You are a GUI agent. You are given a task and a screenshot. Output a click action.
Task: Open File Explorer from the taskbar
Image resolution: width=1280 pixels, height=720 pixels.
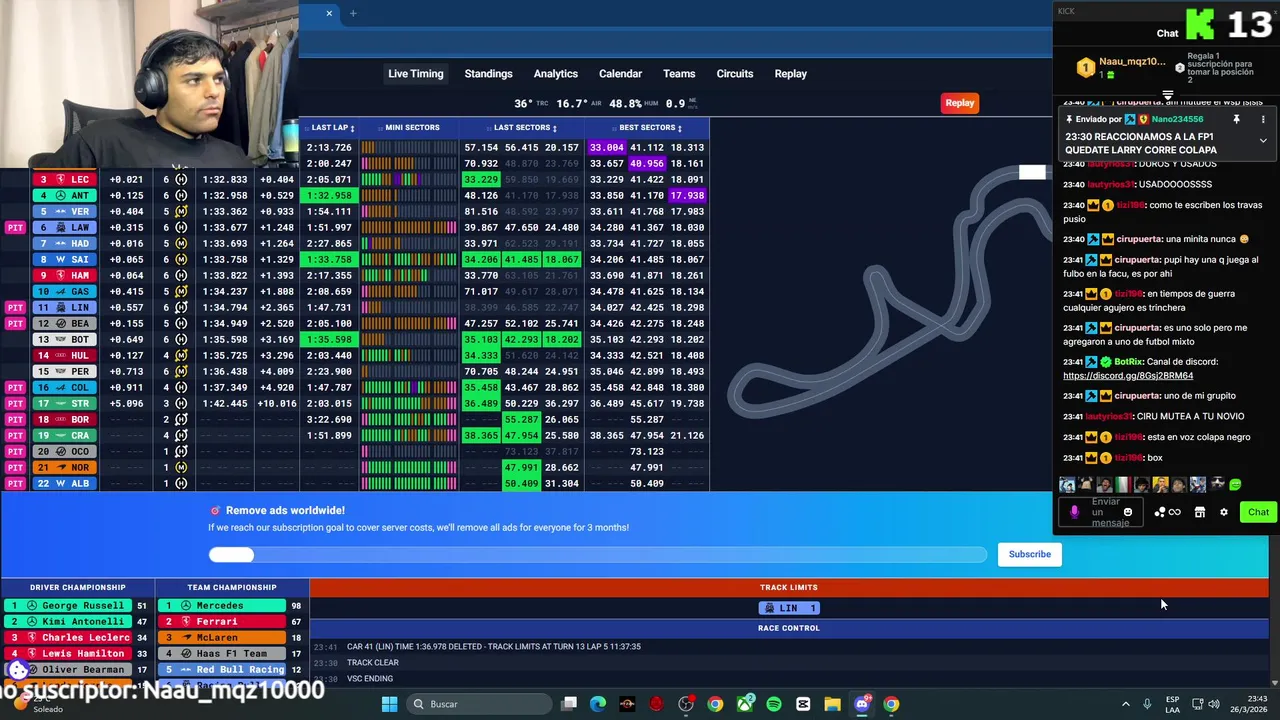(832, 704)
